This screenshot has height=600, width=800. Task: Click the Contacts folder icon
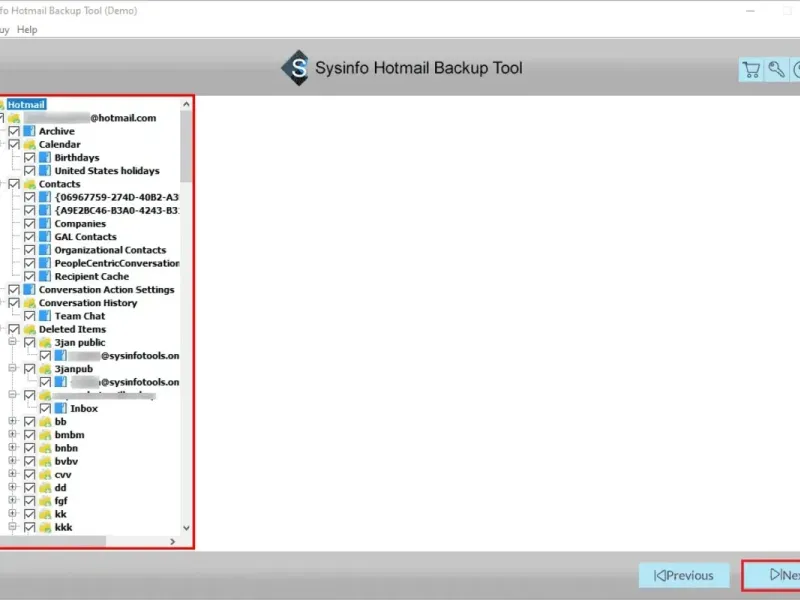pos(29,184)
